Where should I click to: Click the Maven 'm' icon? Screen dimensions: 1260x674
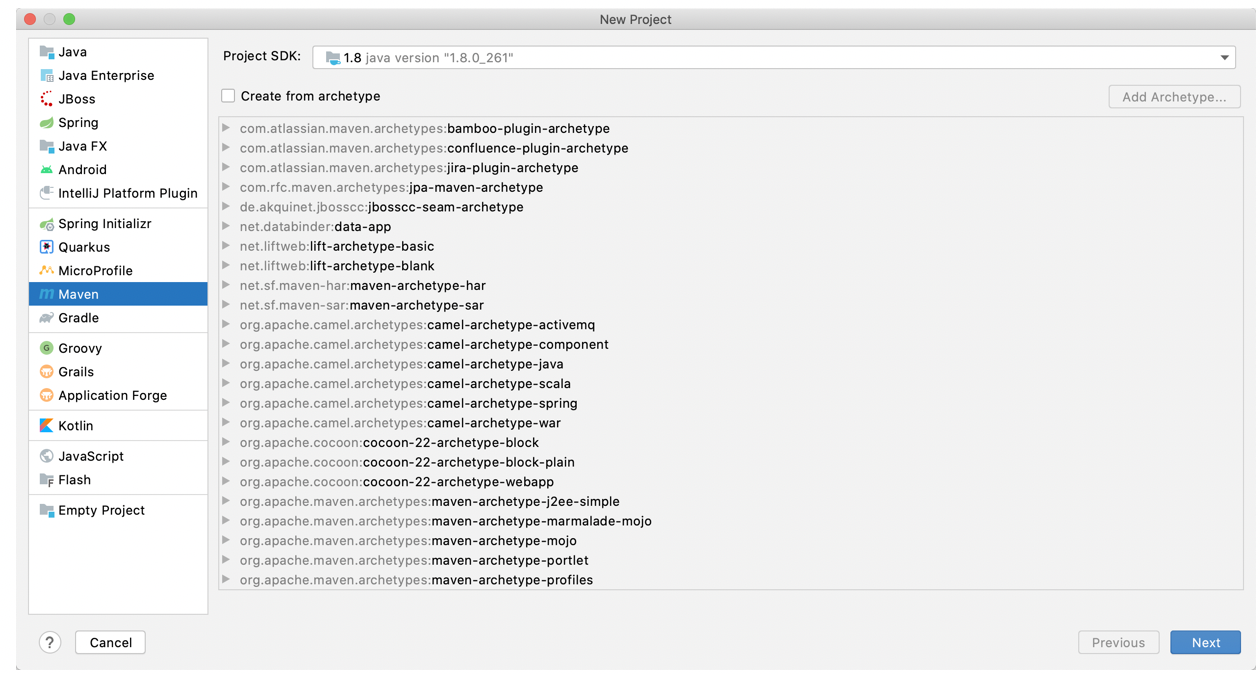46,294
